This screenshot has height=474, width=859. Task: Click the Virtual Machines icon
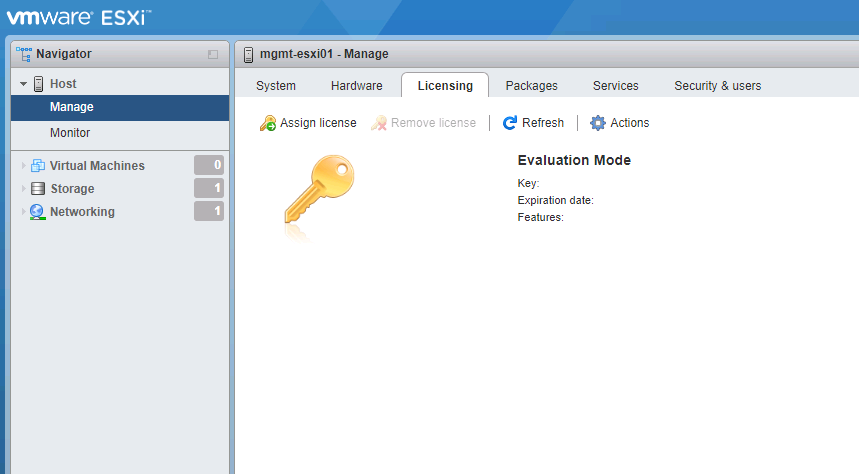click(x=38, y=165)
